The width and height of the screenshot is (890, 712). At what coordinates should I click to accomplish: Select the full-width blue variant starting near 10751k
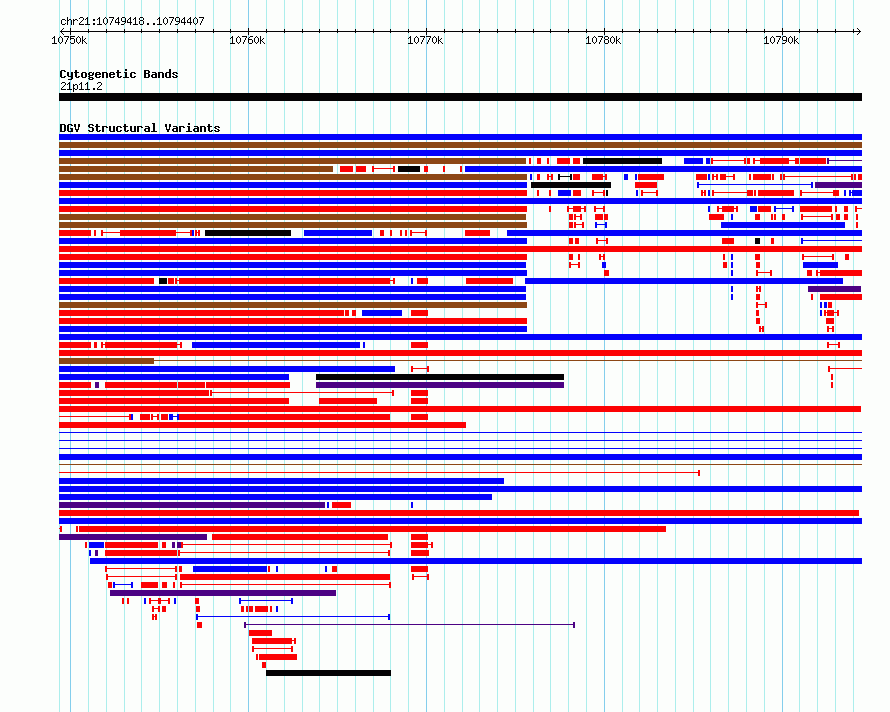pos(476,561)
